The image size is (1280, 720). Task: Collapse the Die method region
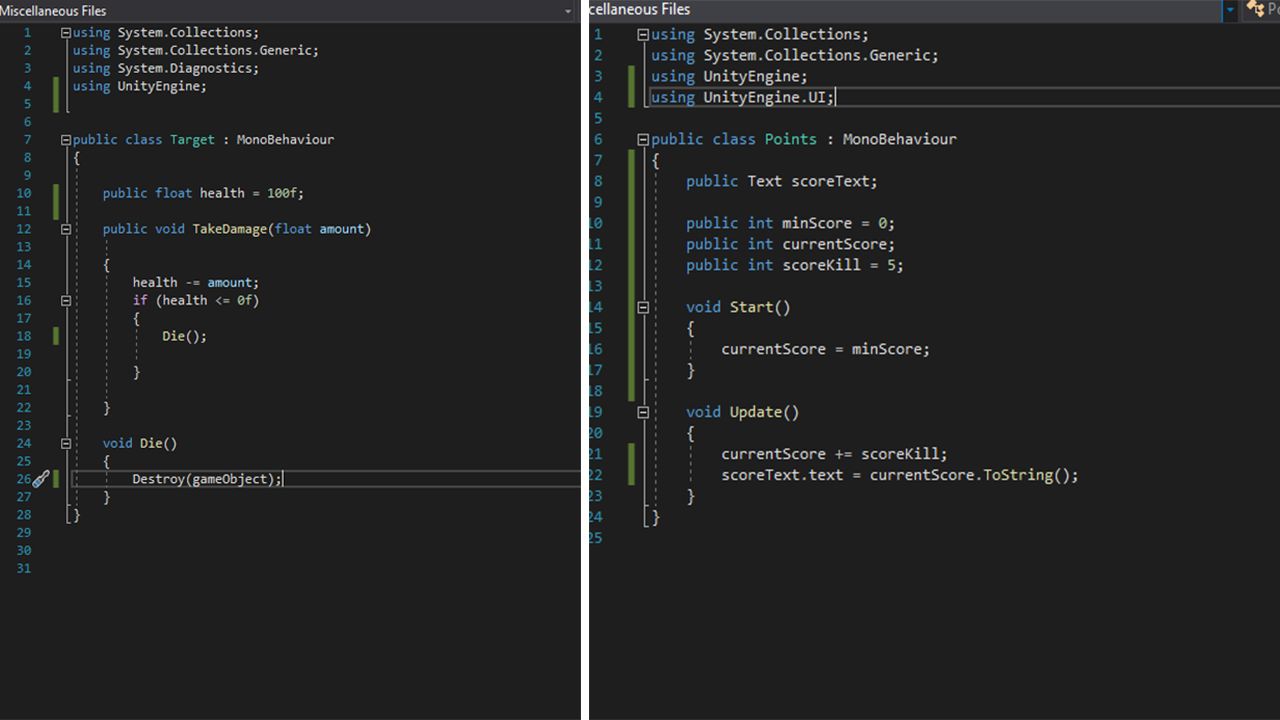tap(65, 442)
